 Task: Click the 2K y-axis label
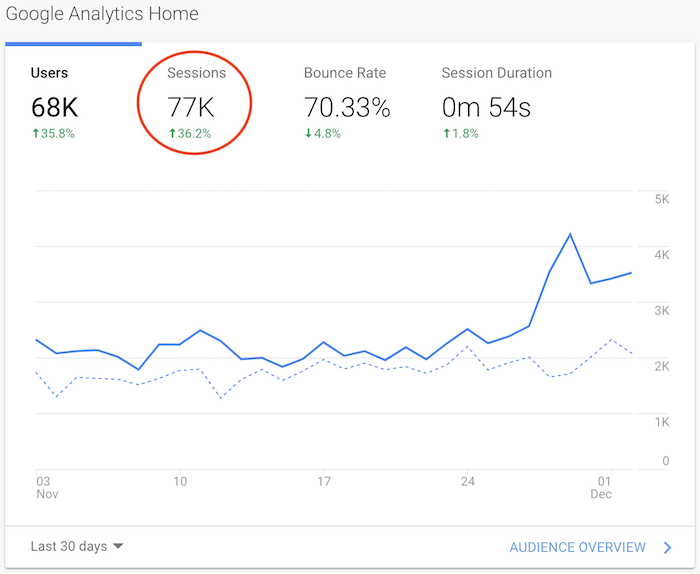[x=662, y=366]
